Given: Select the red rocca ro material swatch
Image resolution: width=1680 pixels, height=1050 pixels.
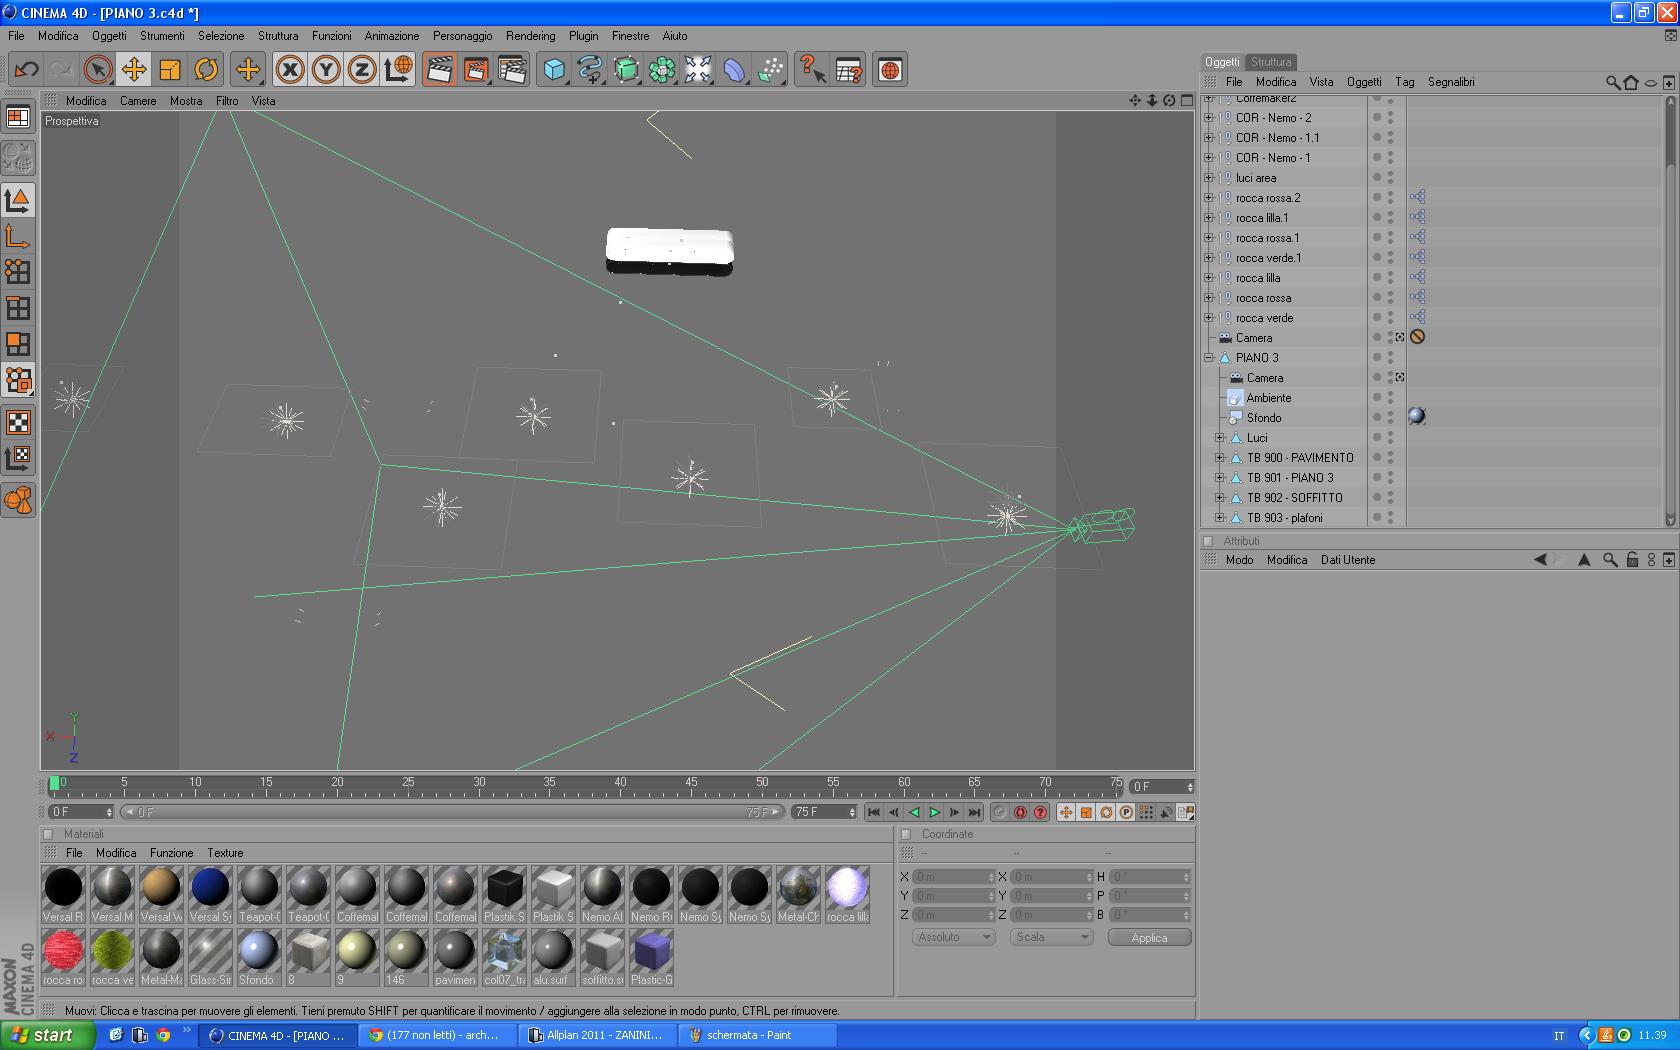Looking at the screenshot, I should (x=64, y=957).
